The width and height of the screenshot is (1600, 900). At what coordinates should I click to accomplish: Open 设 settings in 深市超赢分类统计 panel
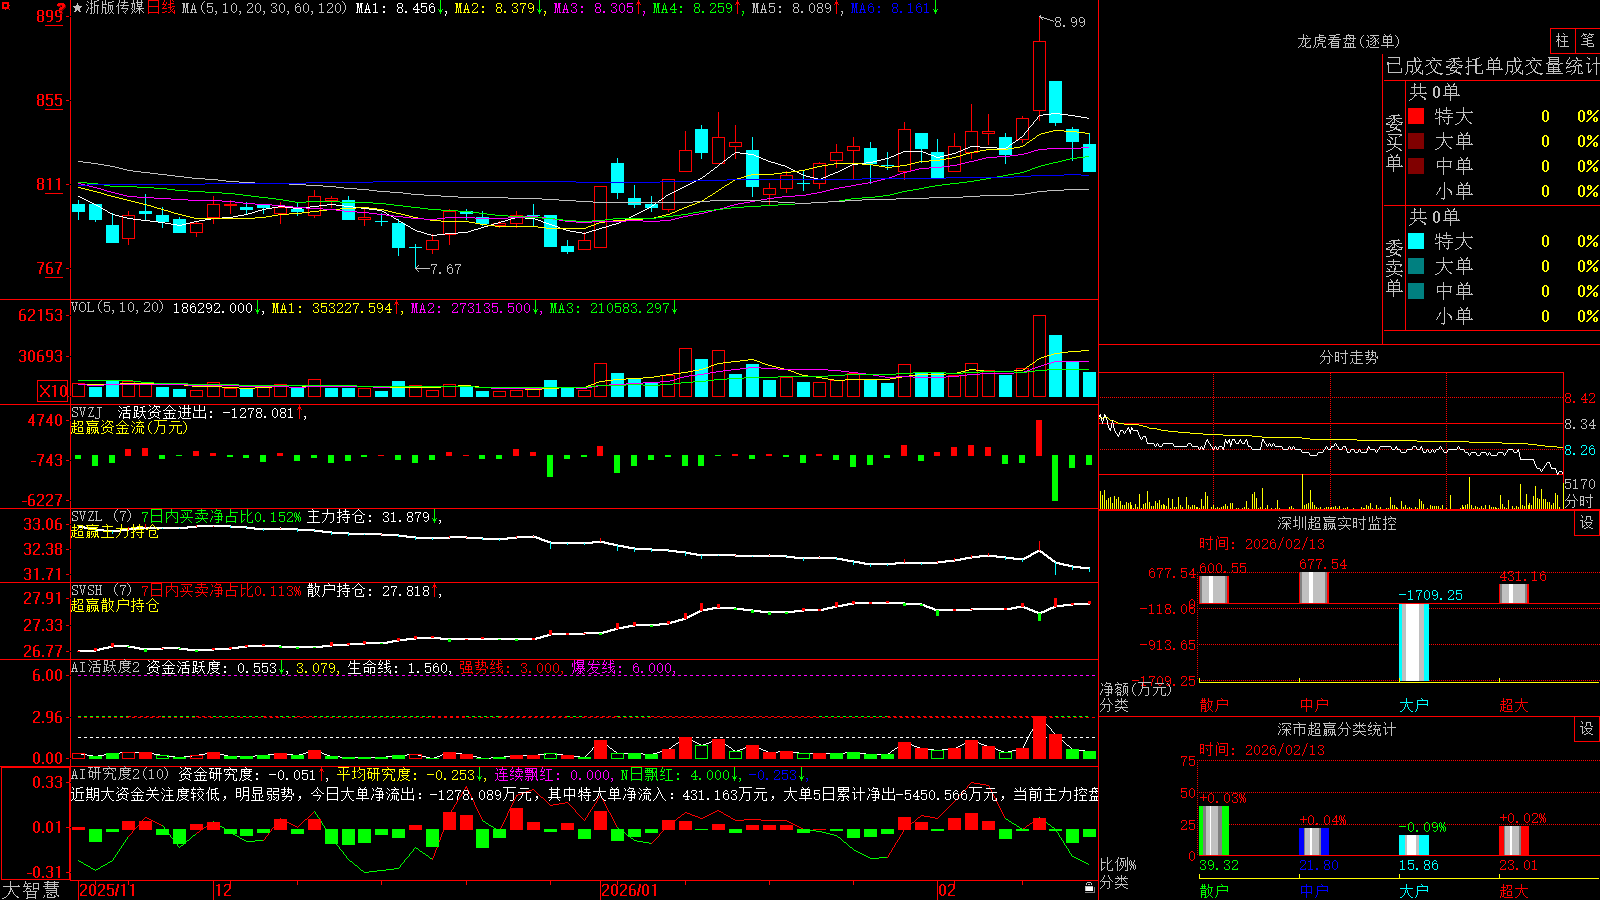pyautogui.click(x=1587, y=729)
